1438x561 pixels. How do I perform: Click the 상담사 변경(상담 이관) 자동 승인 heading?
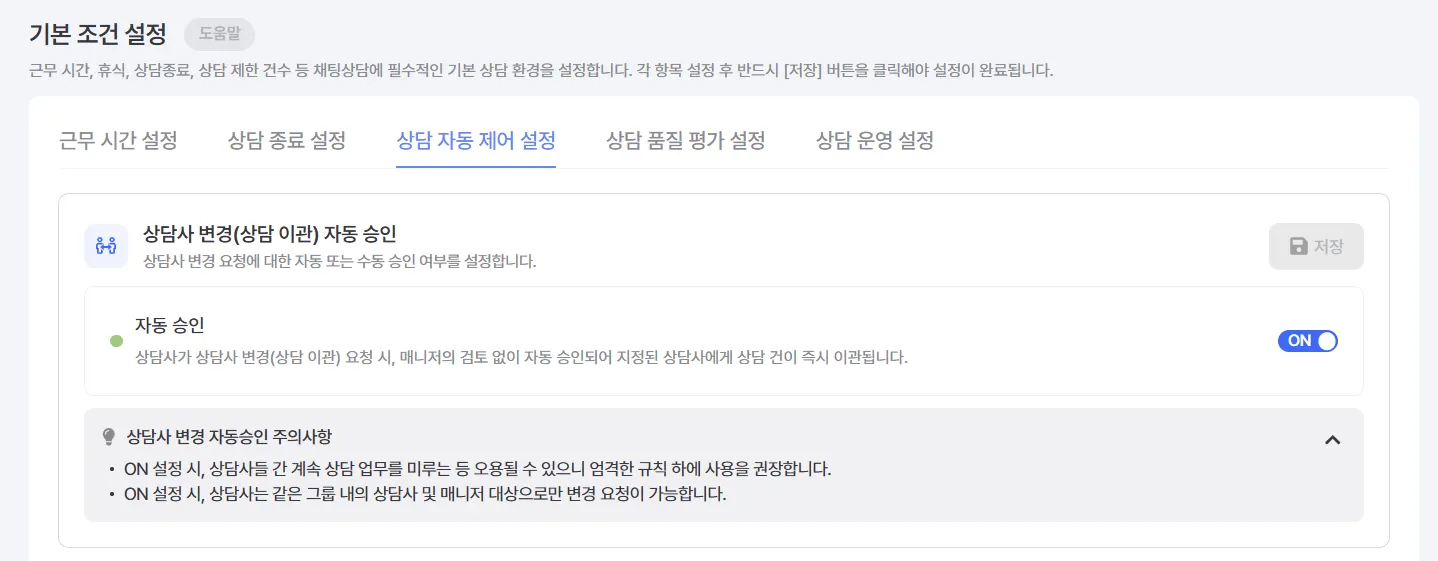coord(270,234)
